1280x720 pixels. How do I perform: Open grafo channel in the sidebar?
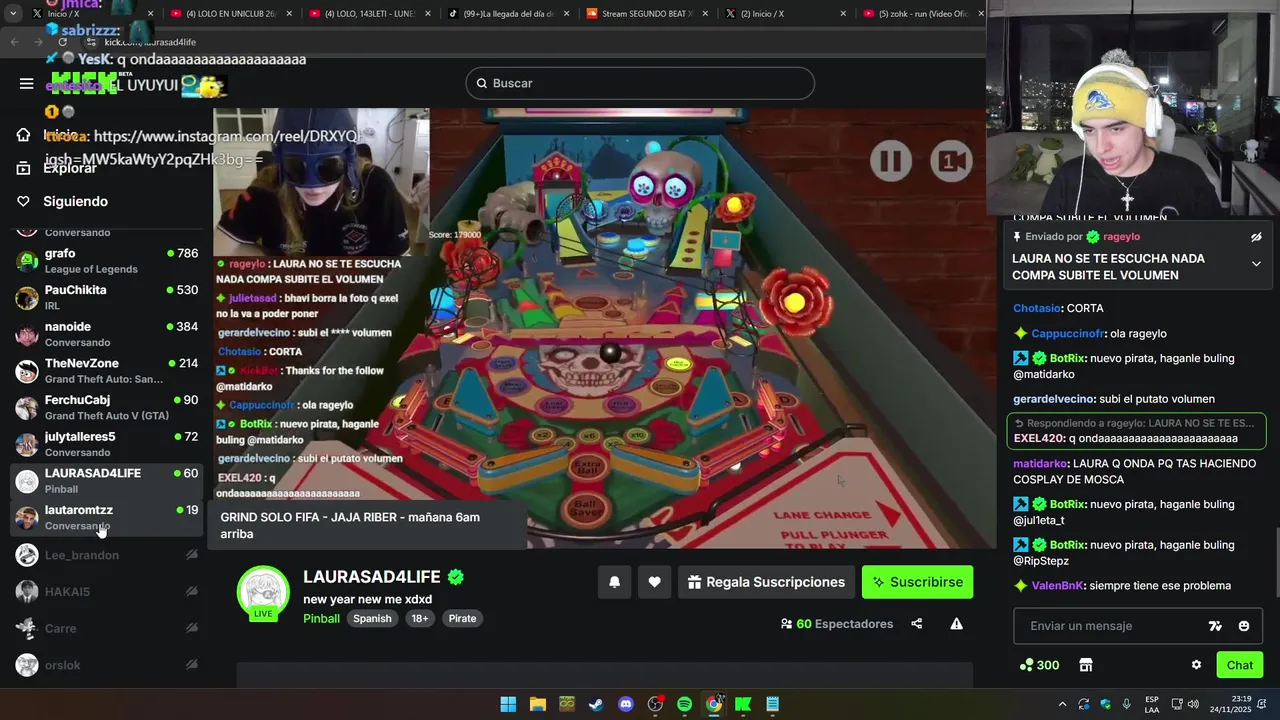(x=106, y=261)
